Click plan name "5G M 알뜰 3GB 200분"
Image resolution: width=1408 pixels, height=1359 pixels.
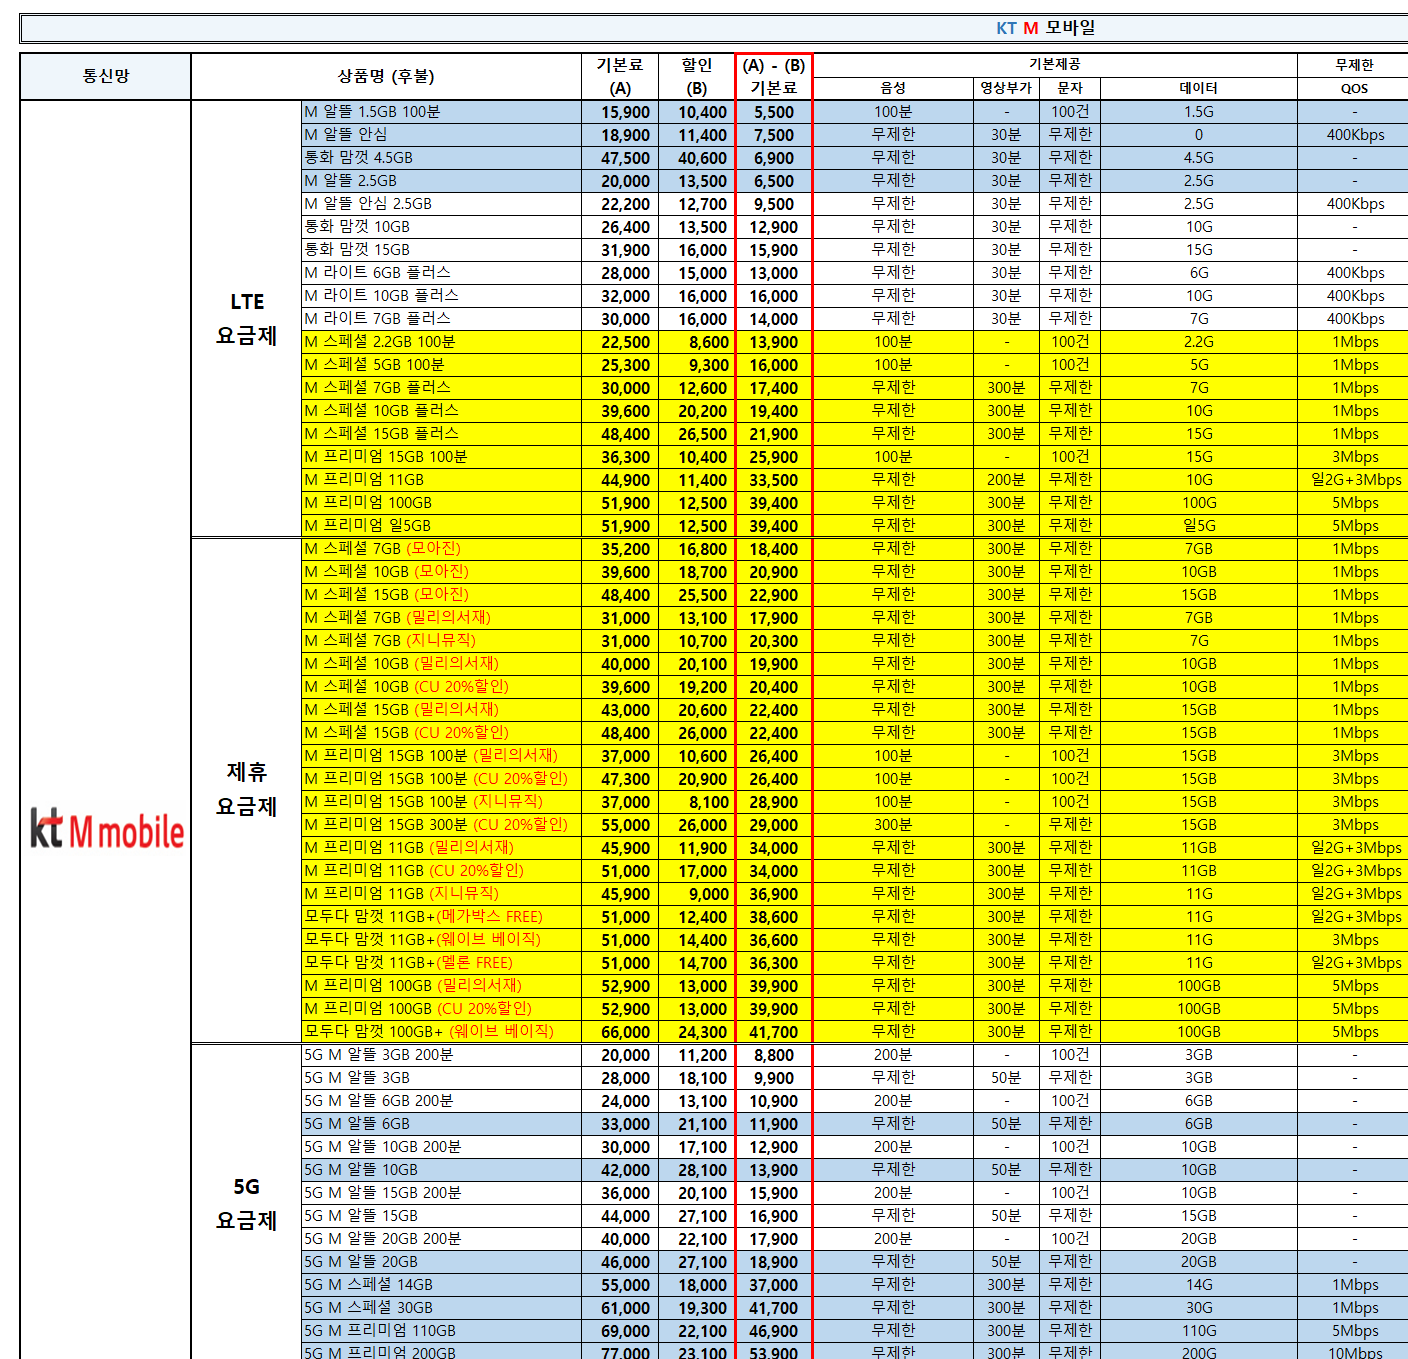[x=378, y=1055]
